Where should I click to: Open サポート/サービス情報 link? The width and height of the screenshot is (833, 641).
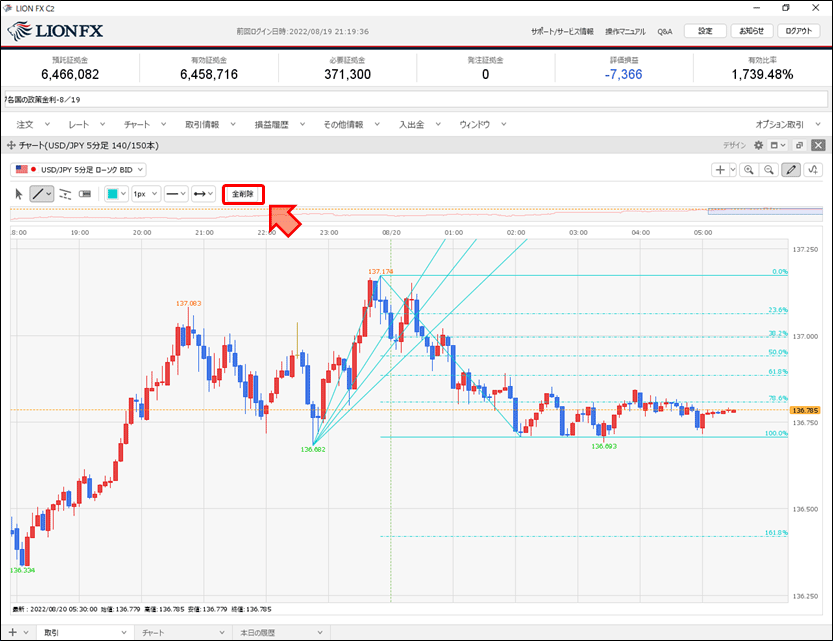(562, 31)
